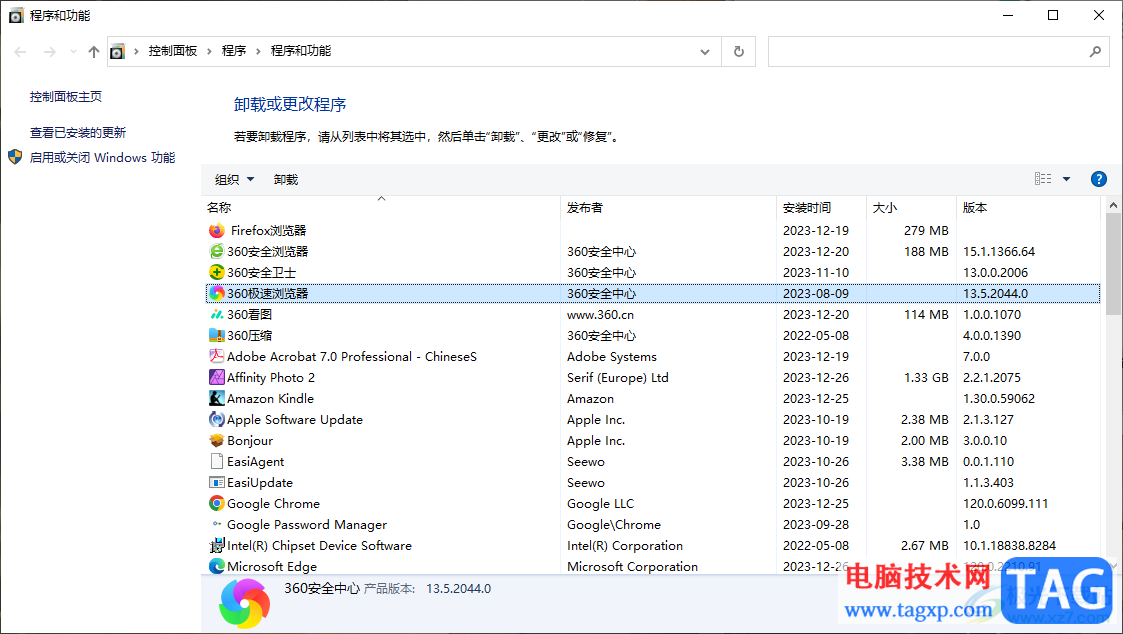Click the change view layout icon

point(1043,179)
